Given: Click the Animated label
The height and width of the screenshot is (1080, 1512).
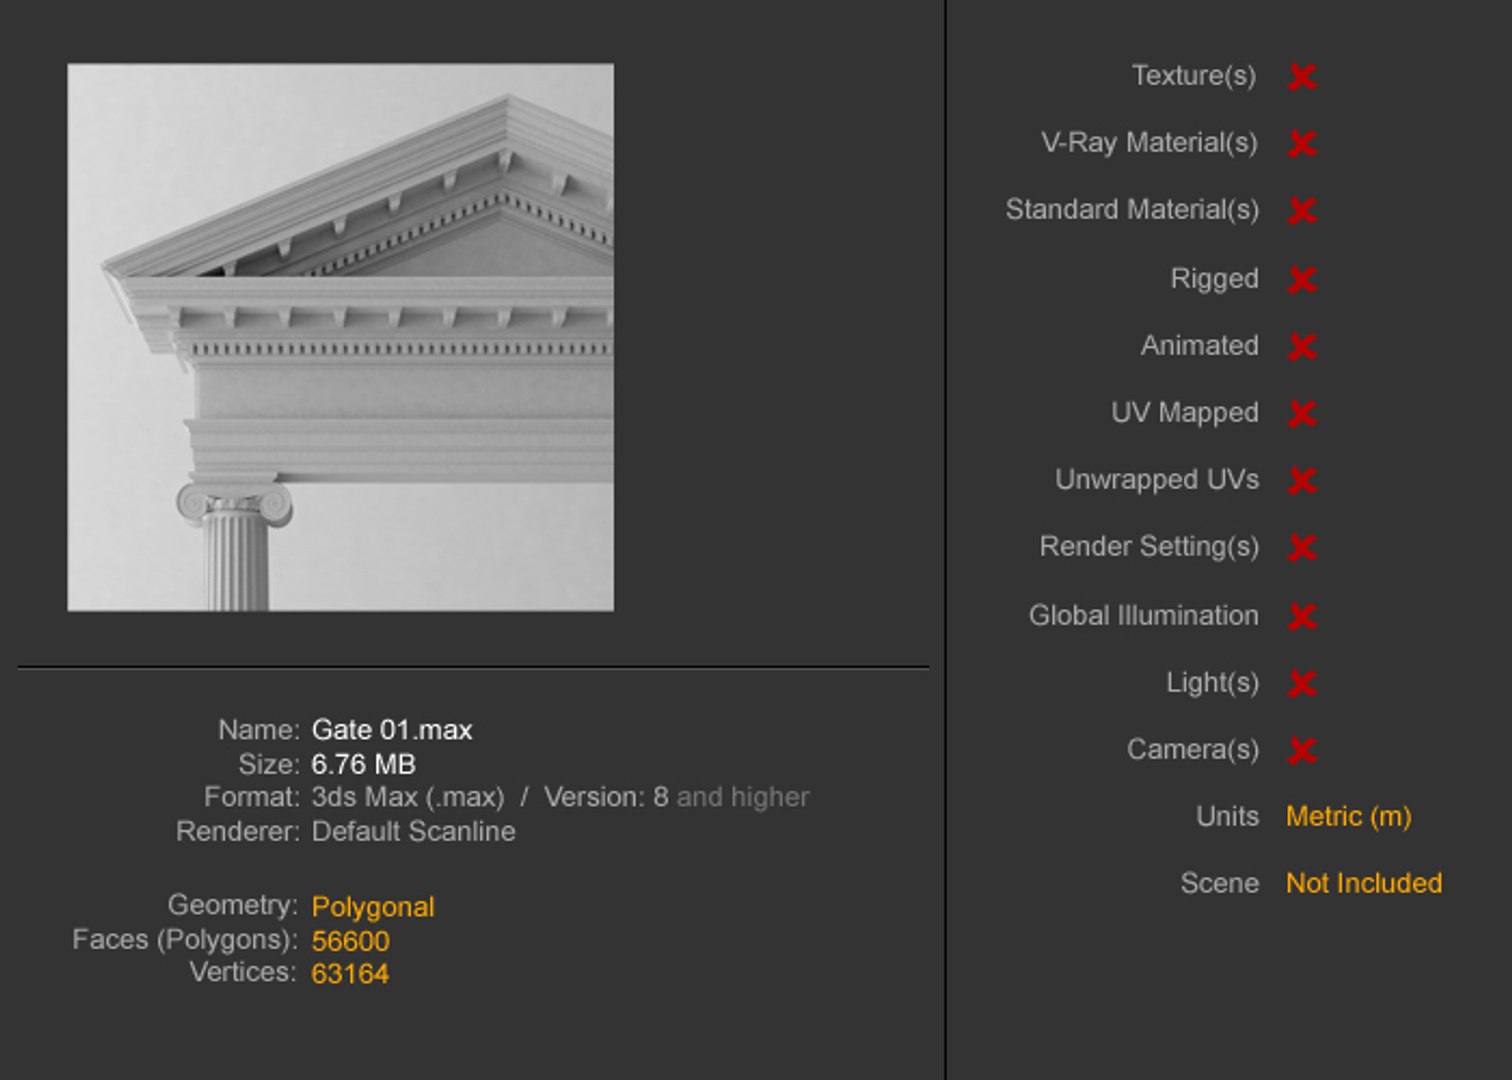Looking at the screenshot, I should 1199,345.
